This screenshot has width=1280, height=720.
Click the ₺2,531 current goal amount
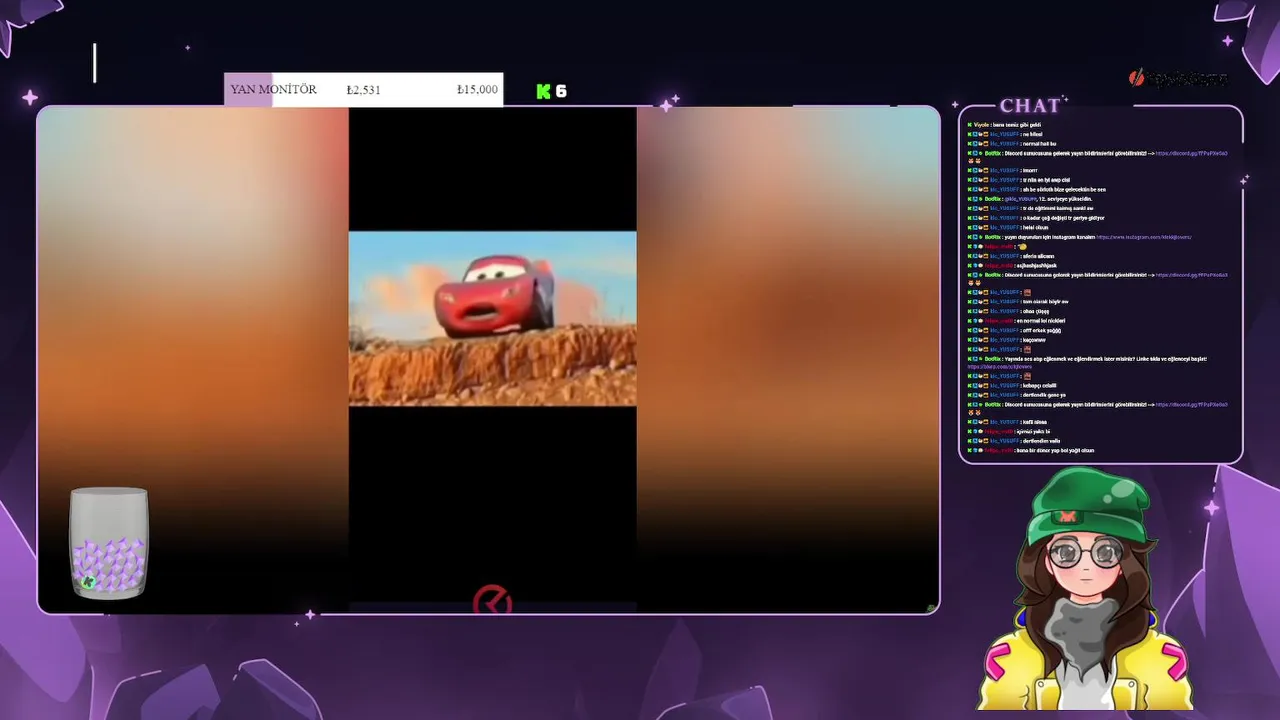363,90
